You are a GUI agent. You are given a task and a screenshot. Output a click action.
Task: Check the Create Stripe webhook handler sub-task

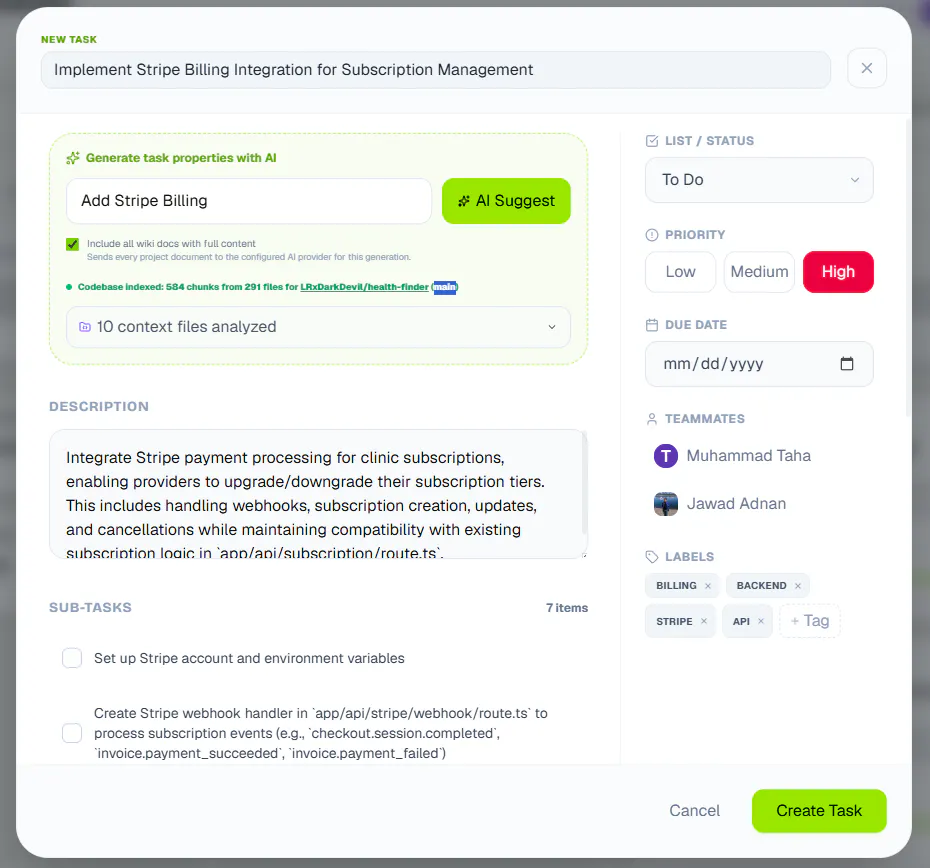[72, 733]
